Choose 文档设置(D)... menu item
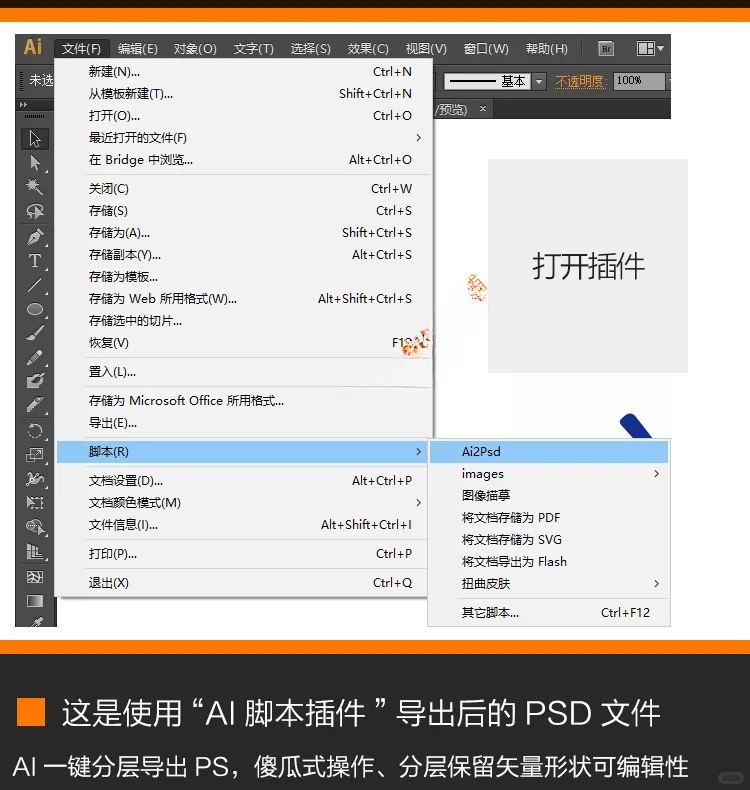 tap(242, 481)
